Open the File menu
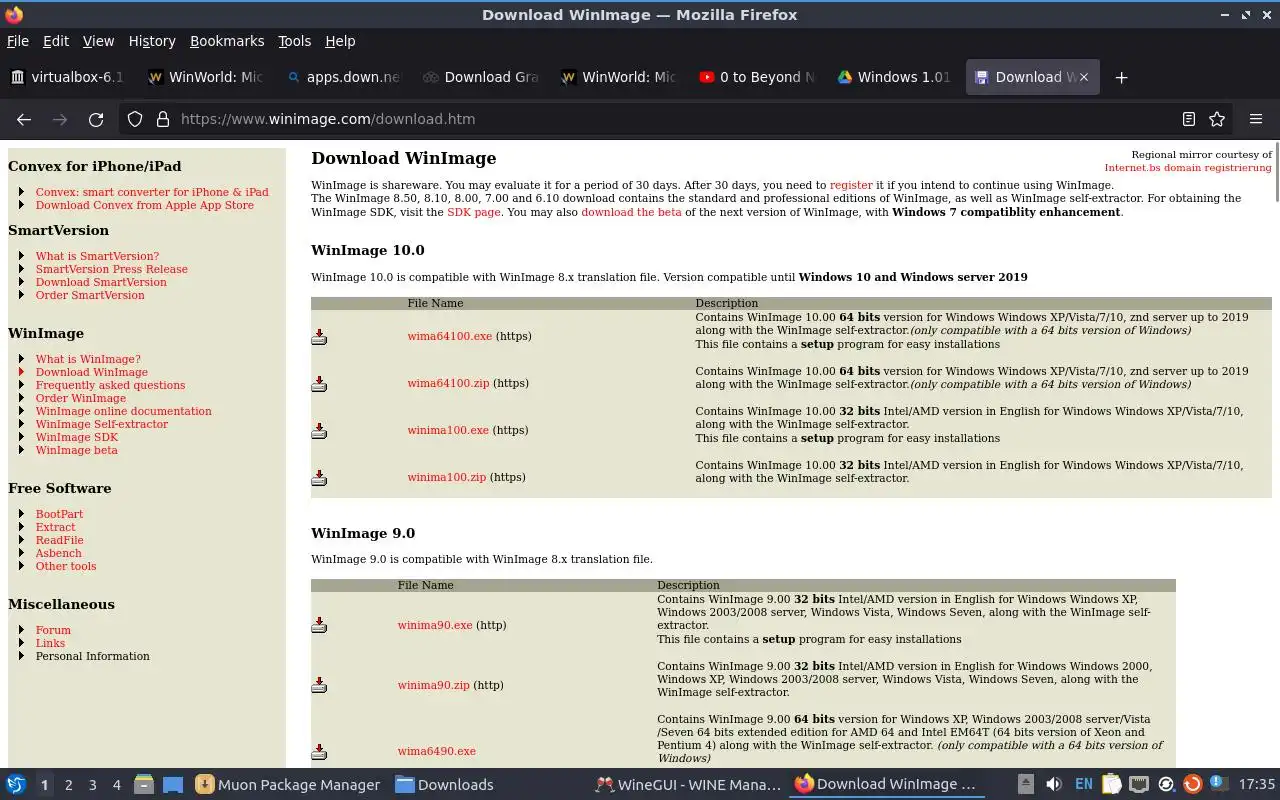The height and width of the screenshot is (800, 1280). pos(18,41)
